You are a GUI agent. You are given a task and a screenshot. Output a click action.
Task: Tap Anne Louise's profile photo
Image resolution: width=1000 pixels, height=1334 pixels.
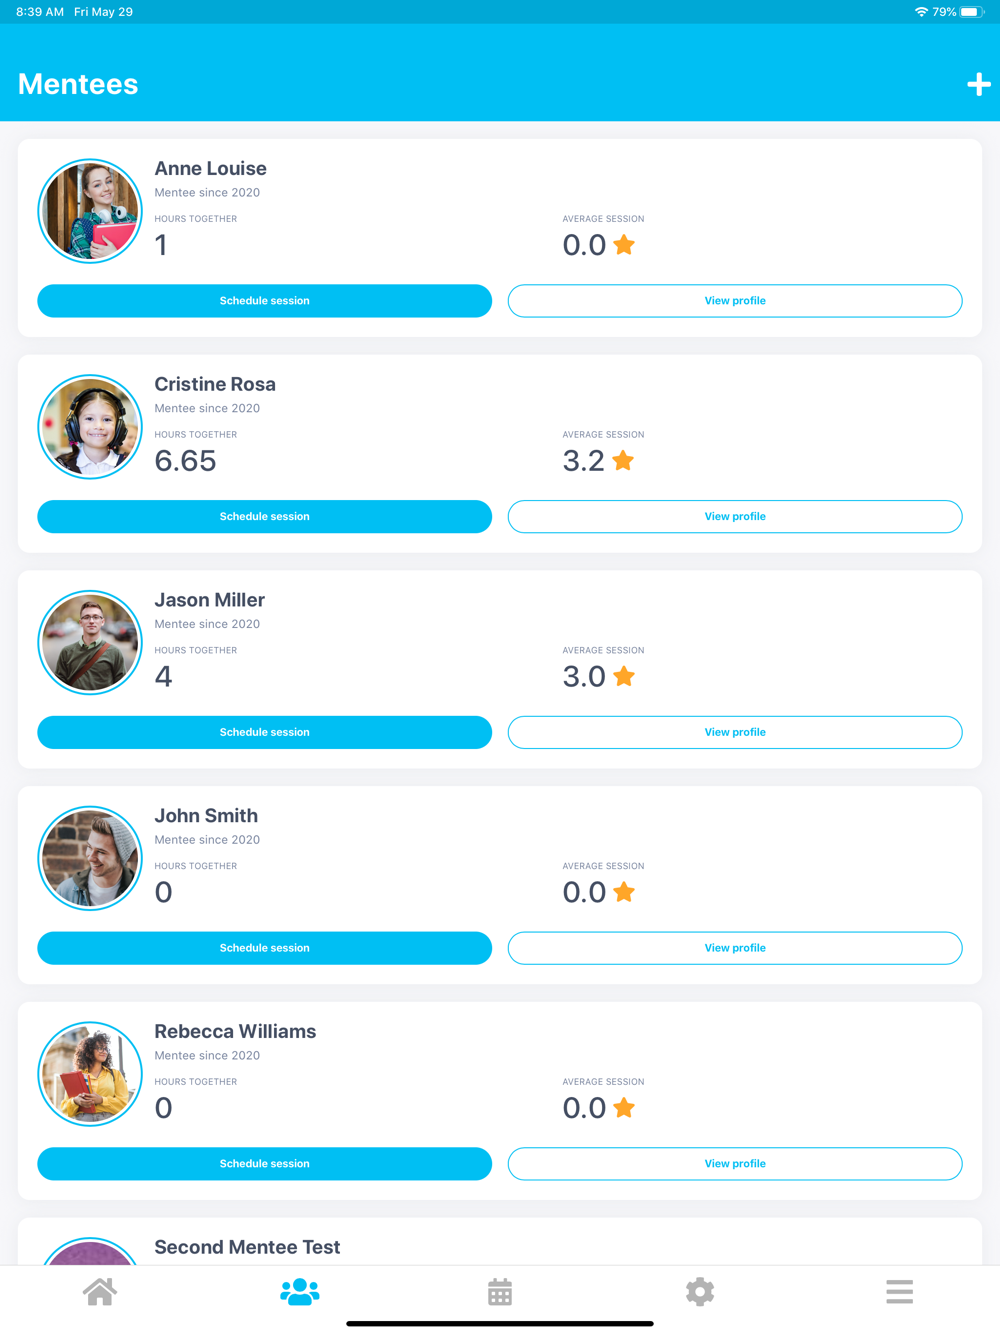click(90, 211)
